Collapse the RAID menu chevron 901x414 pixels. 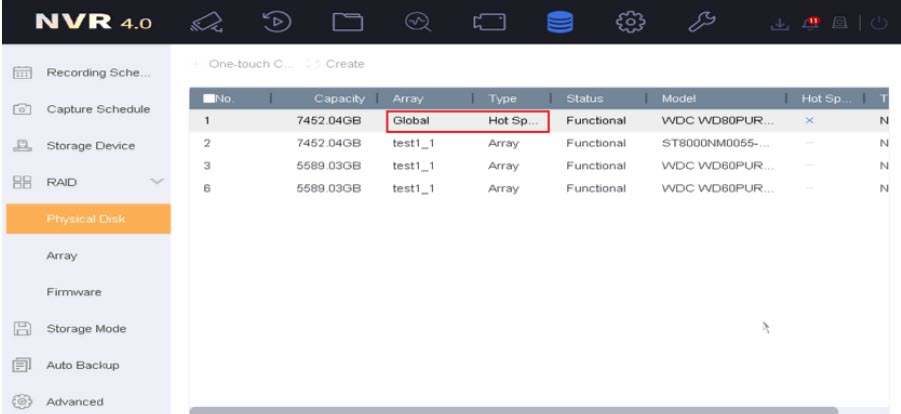point(155,182)
